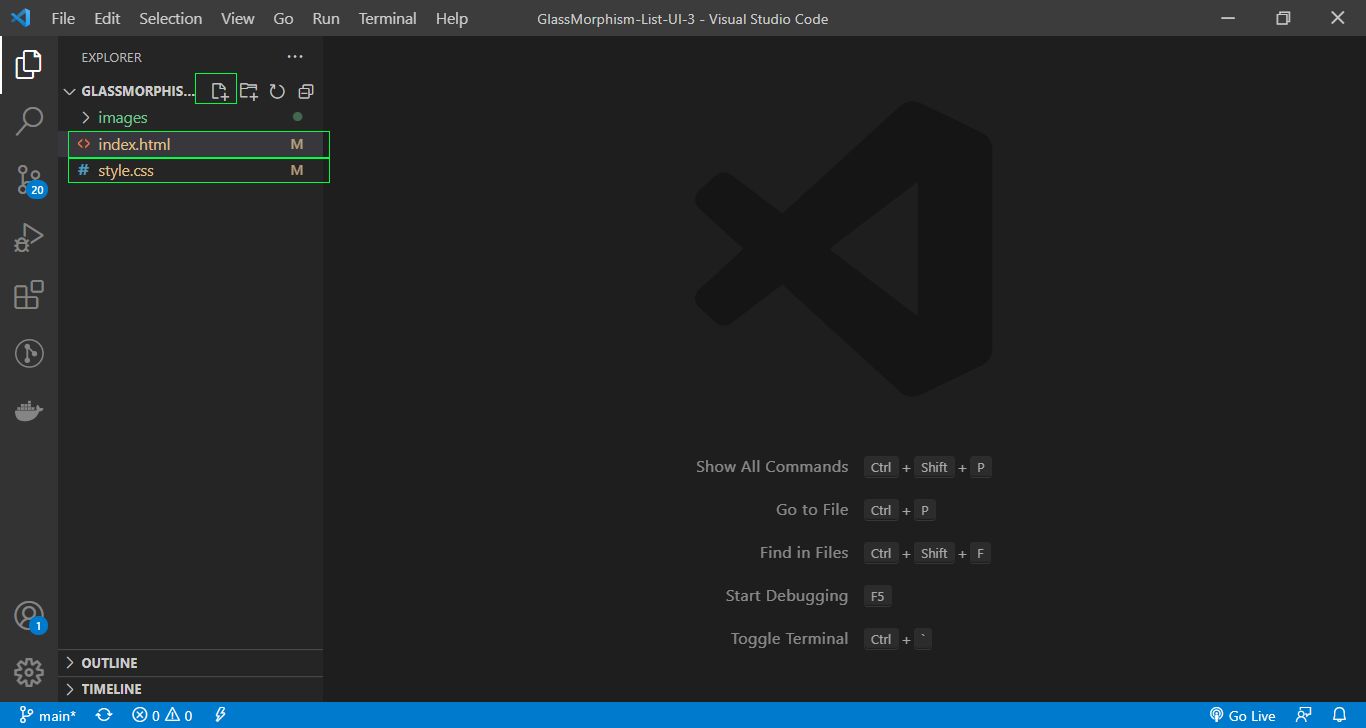Click the Show All Commands label
Viewport: 1366px width, 728px height.
(772, 467)
